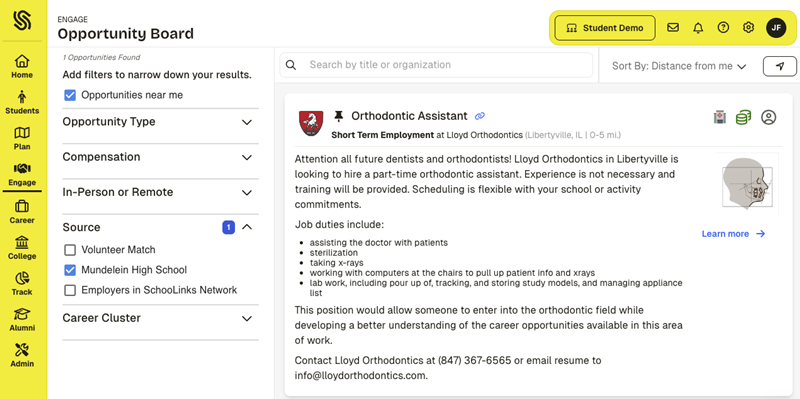Screen dimensions: 800x399
Task: Check Employers in SchooLinks Network
Action: click(70, 290)
